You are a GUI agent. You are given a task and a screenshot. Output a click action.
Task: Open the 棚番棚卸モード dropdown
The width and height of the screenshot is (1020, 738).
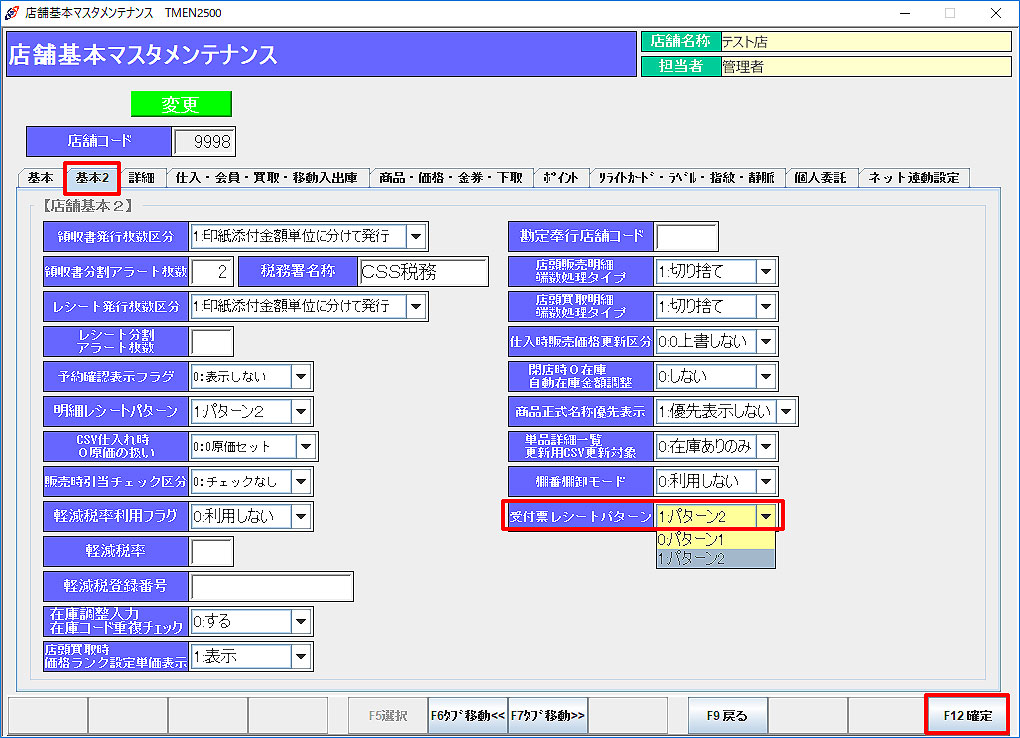766,481
